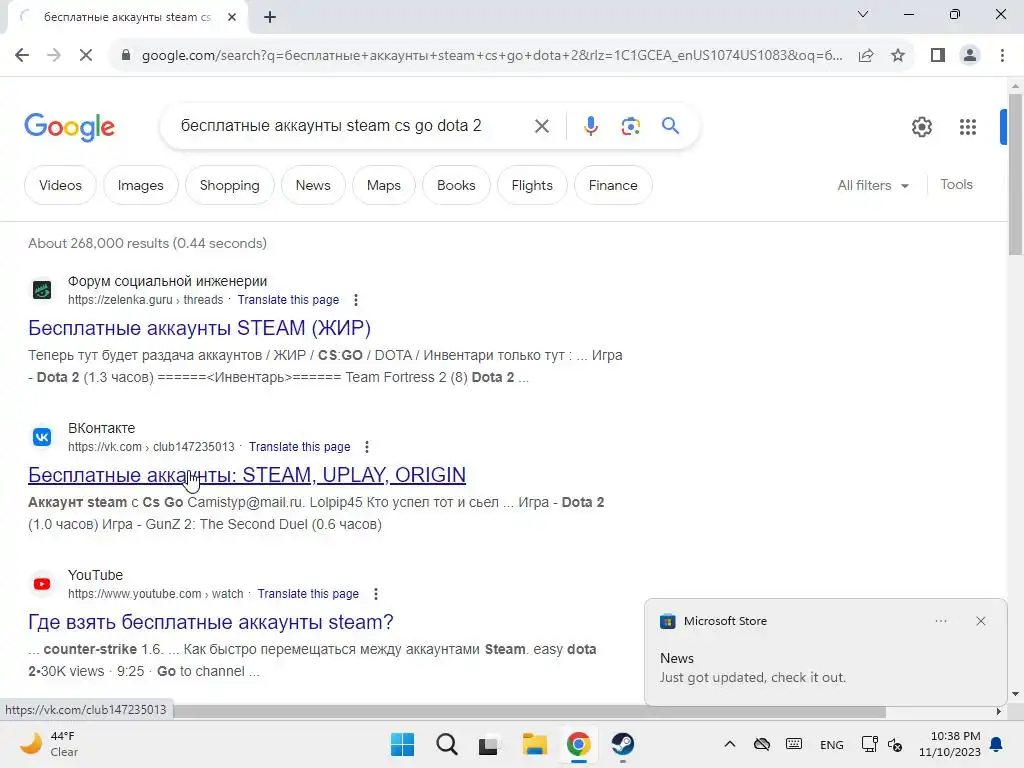Share this page from address bar
The height and width of the screenshot is (768, 1024).
866,56
